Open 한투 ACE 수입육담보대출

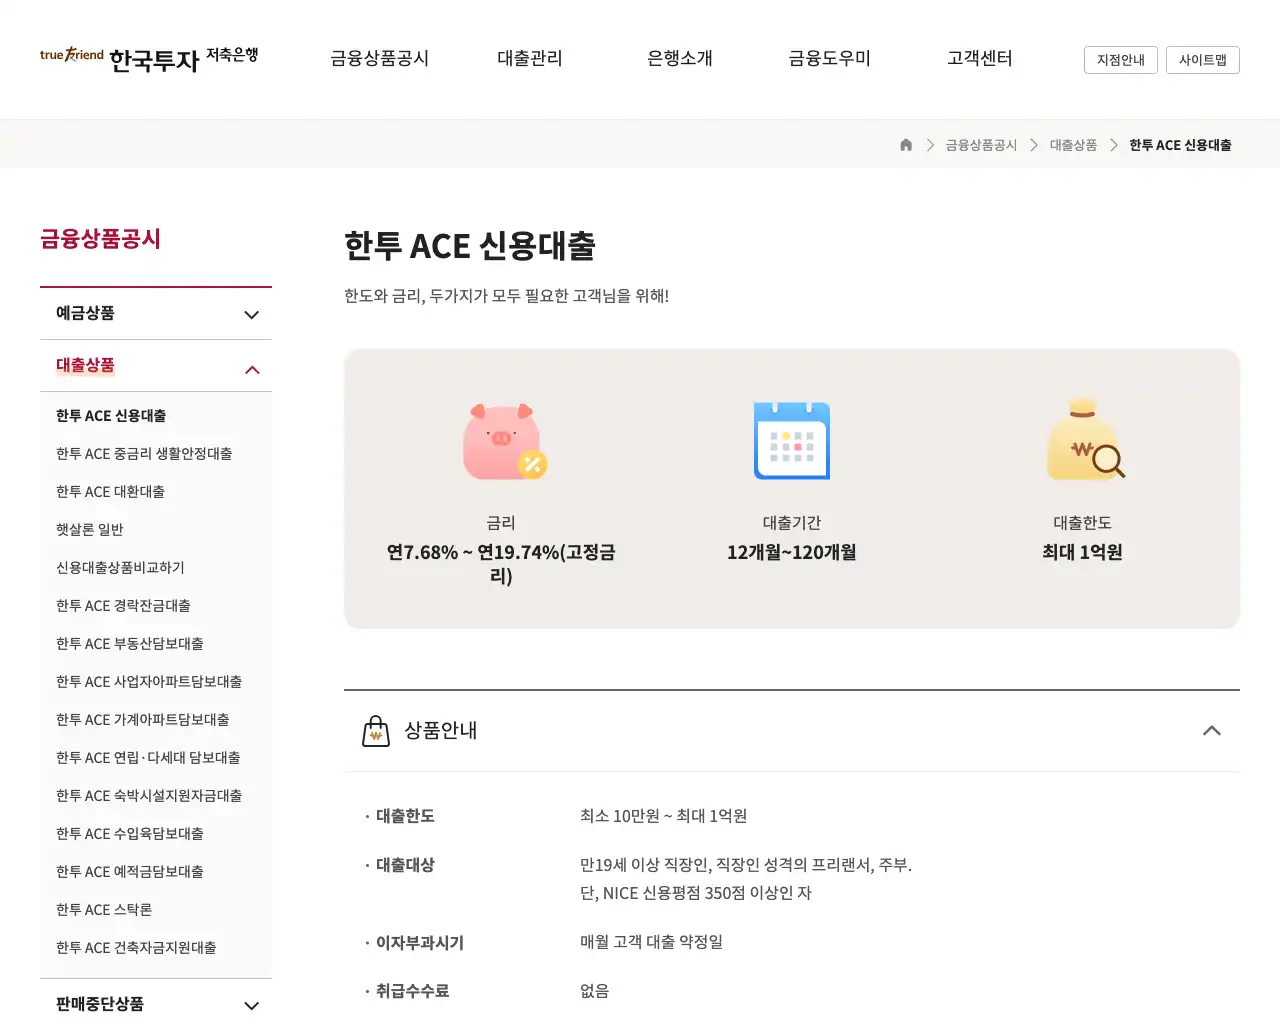[130, 834]
